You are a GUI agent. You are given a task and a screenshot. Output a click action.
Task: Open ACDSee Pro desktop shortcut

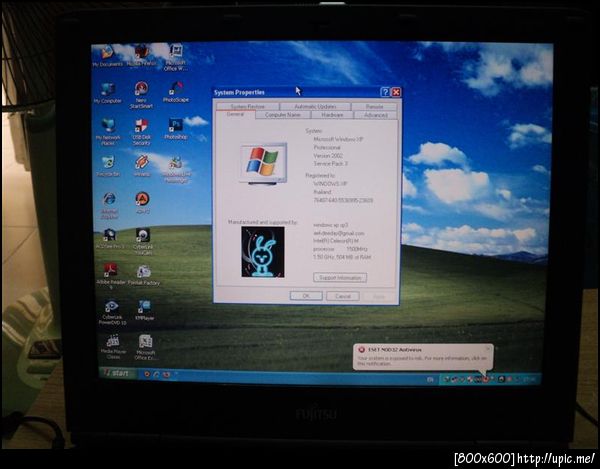click(110, 239)
